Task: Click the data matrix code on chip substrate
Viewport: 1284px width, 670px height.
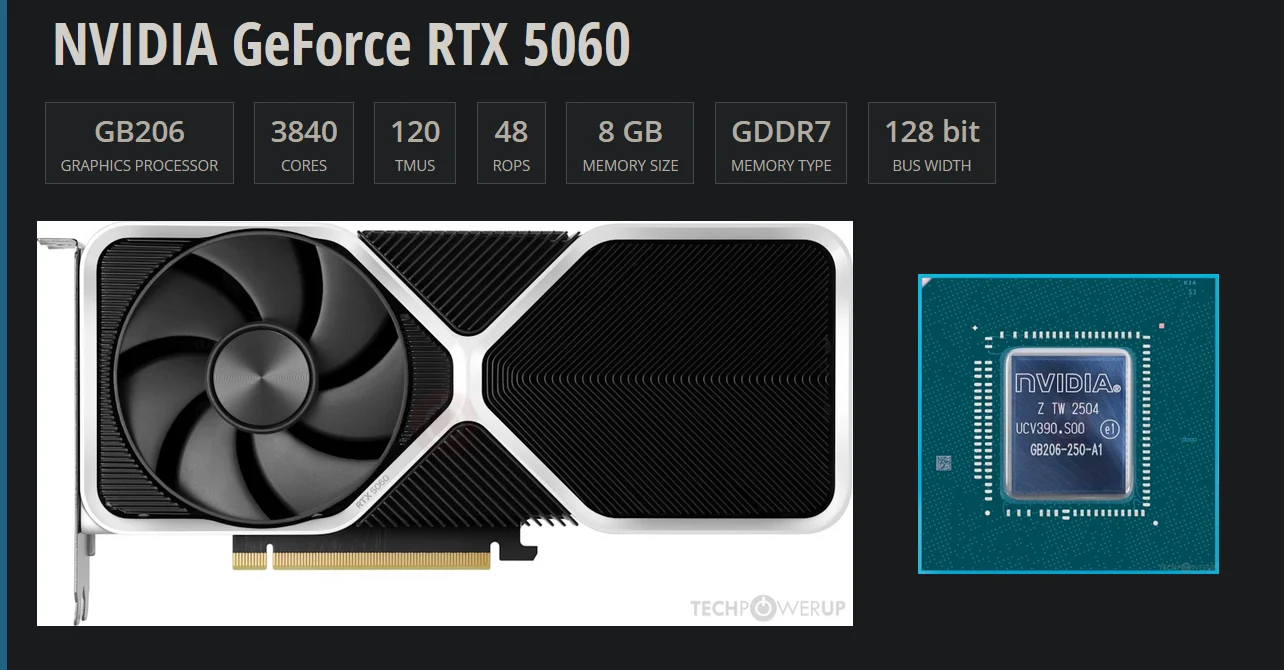Action: pyautogui.click(x=943, y=463)
